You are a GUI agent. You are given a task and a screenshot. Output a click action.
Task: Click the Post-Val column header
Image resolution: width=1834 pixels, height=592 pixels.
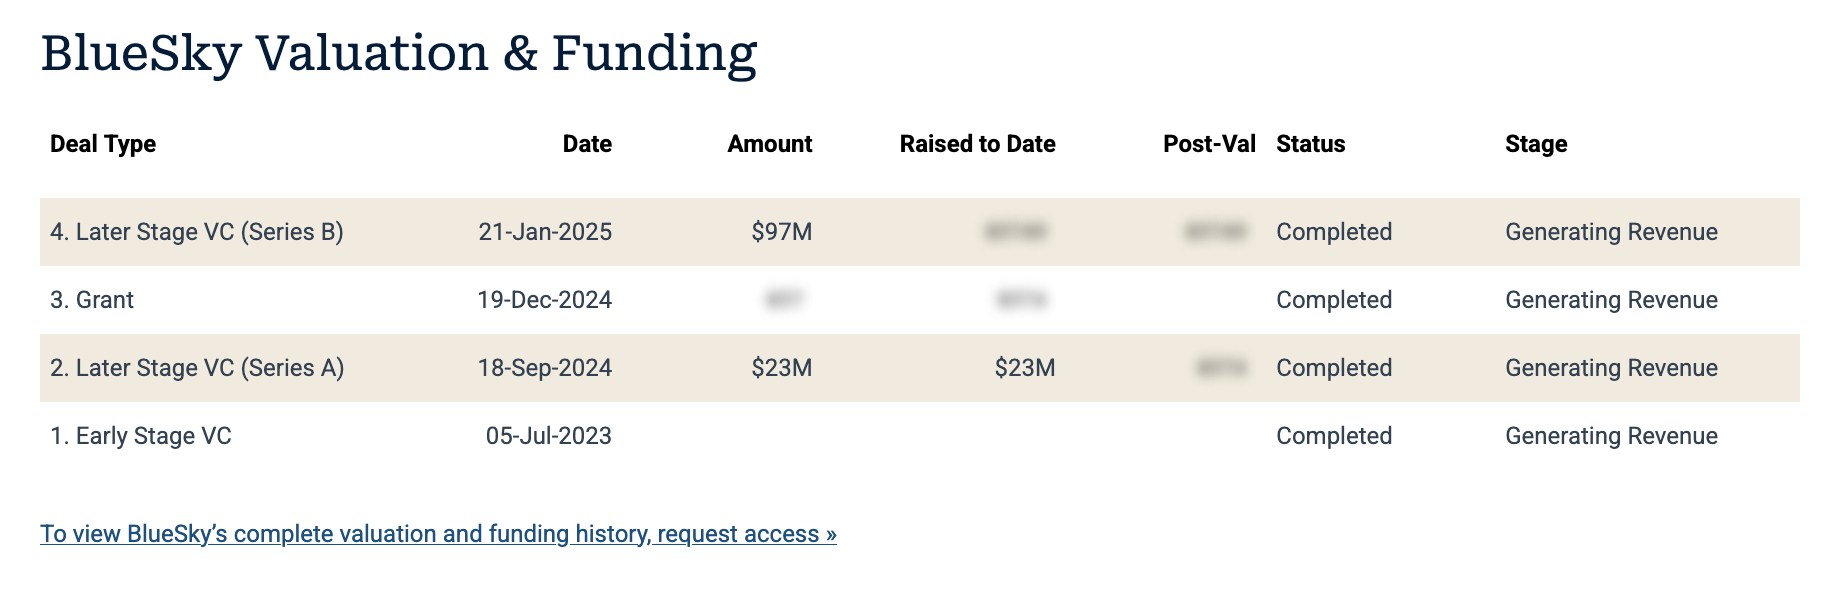click(1208, 144)
